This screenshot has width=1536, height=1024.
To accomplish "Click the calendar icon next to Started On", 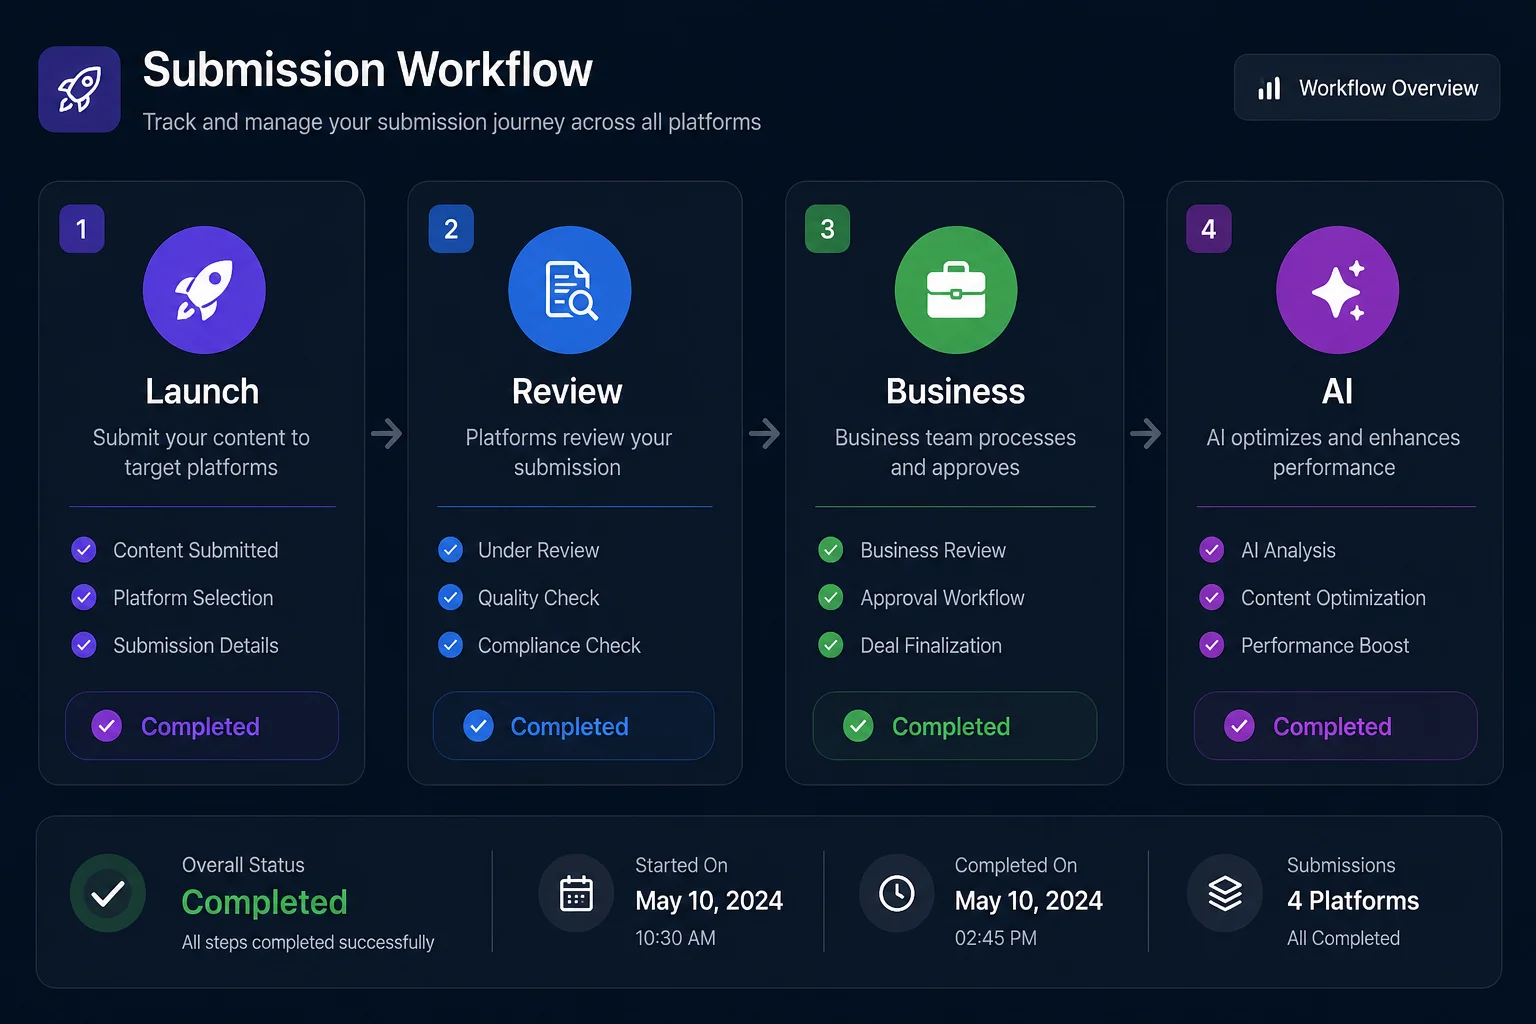I will point(577,893).
